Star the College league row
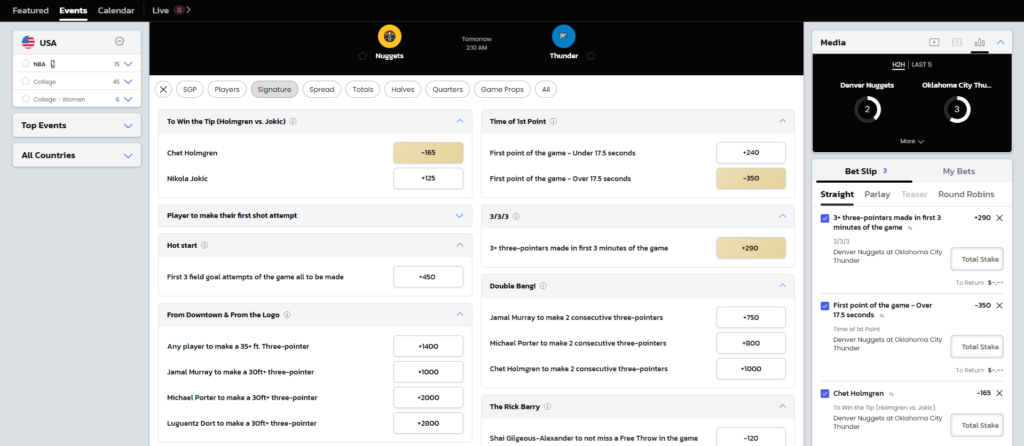 (x=25, y=82)
